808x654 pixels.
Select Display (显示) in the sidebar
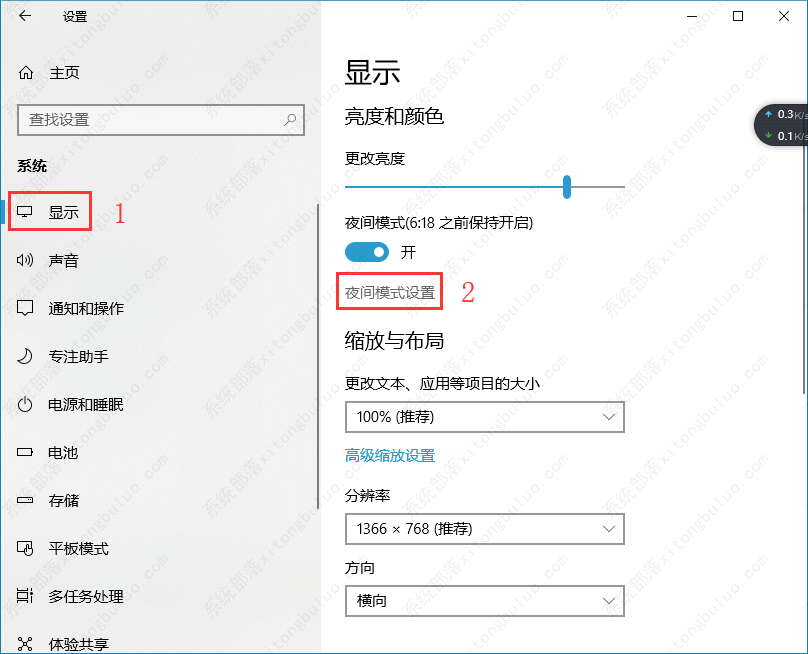click(63, 213)
